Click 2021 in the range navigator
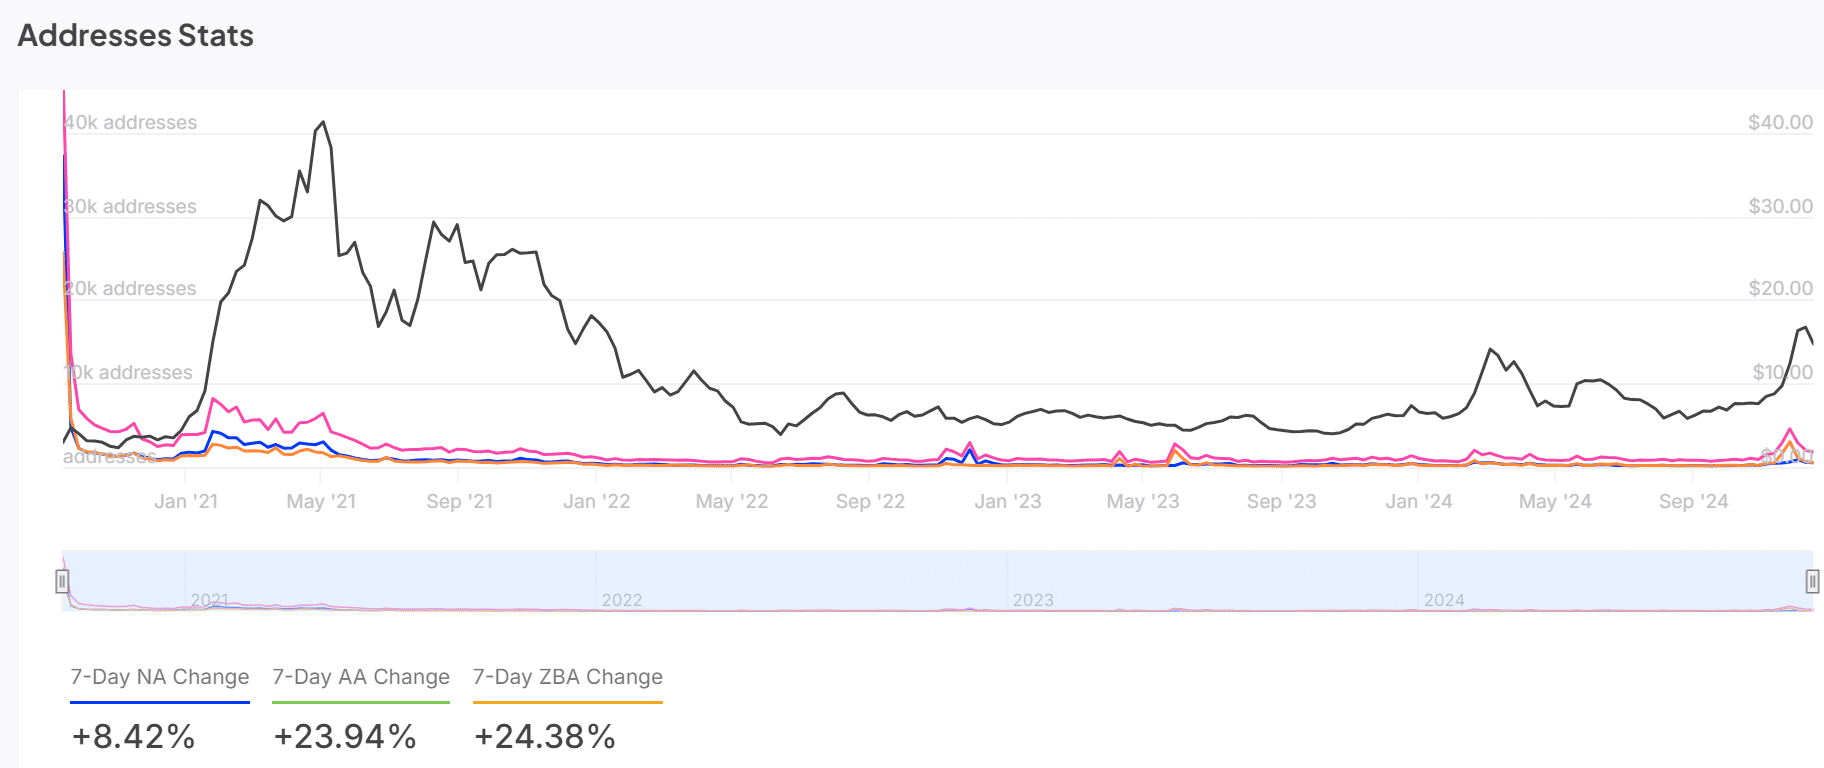This screenshot has width=1824, height=768. tap(210, 600)
